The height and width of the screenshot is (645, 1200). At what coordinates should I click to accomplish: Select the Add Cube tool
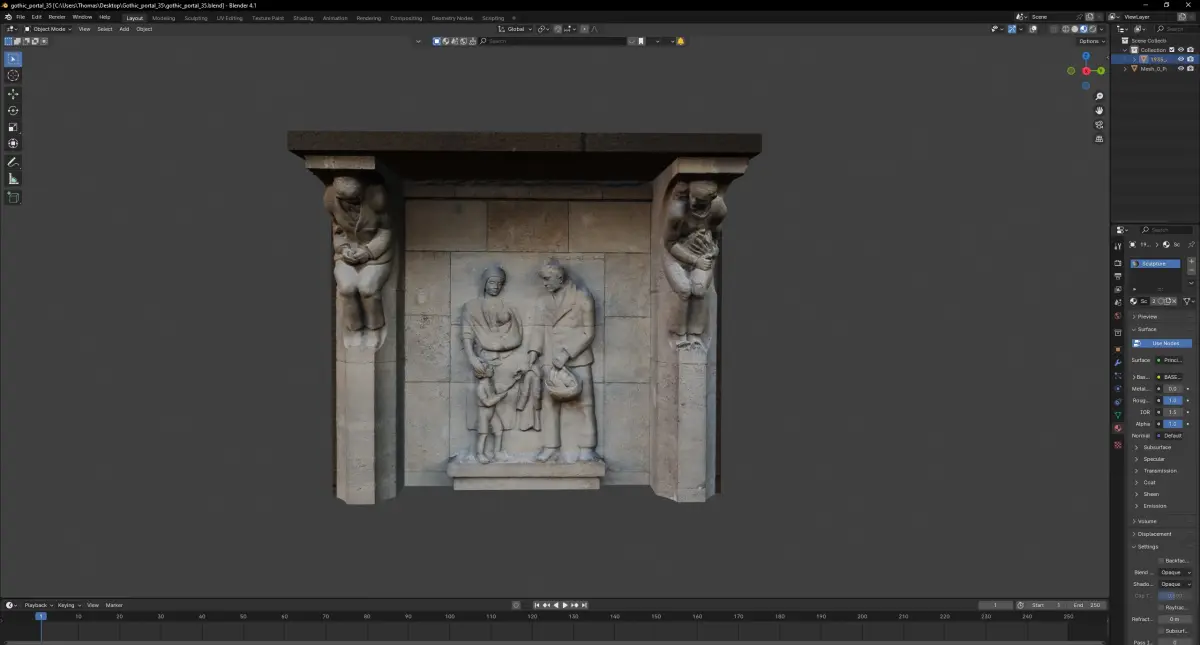(13, 197)
